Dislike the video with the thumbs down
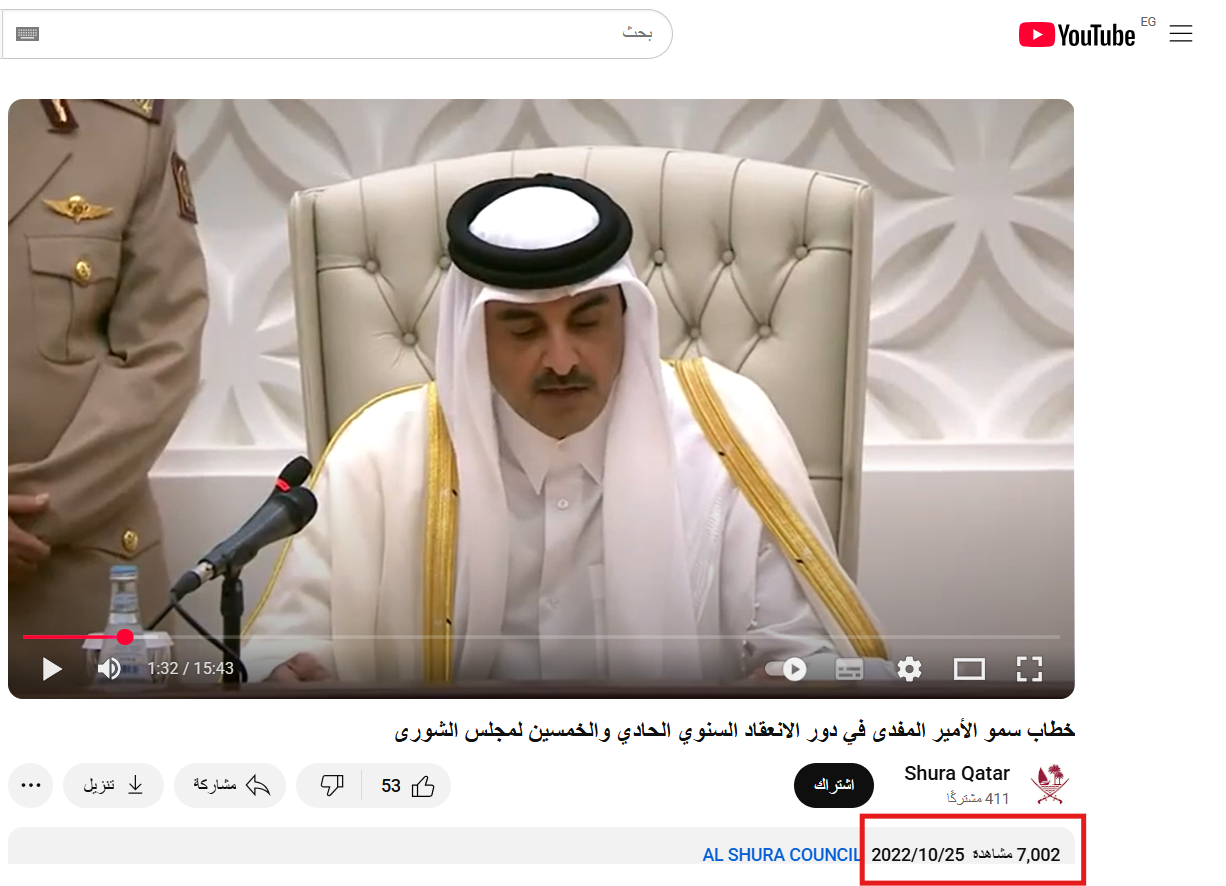 [333, 785]
